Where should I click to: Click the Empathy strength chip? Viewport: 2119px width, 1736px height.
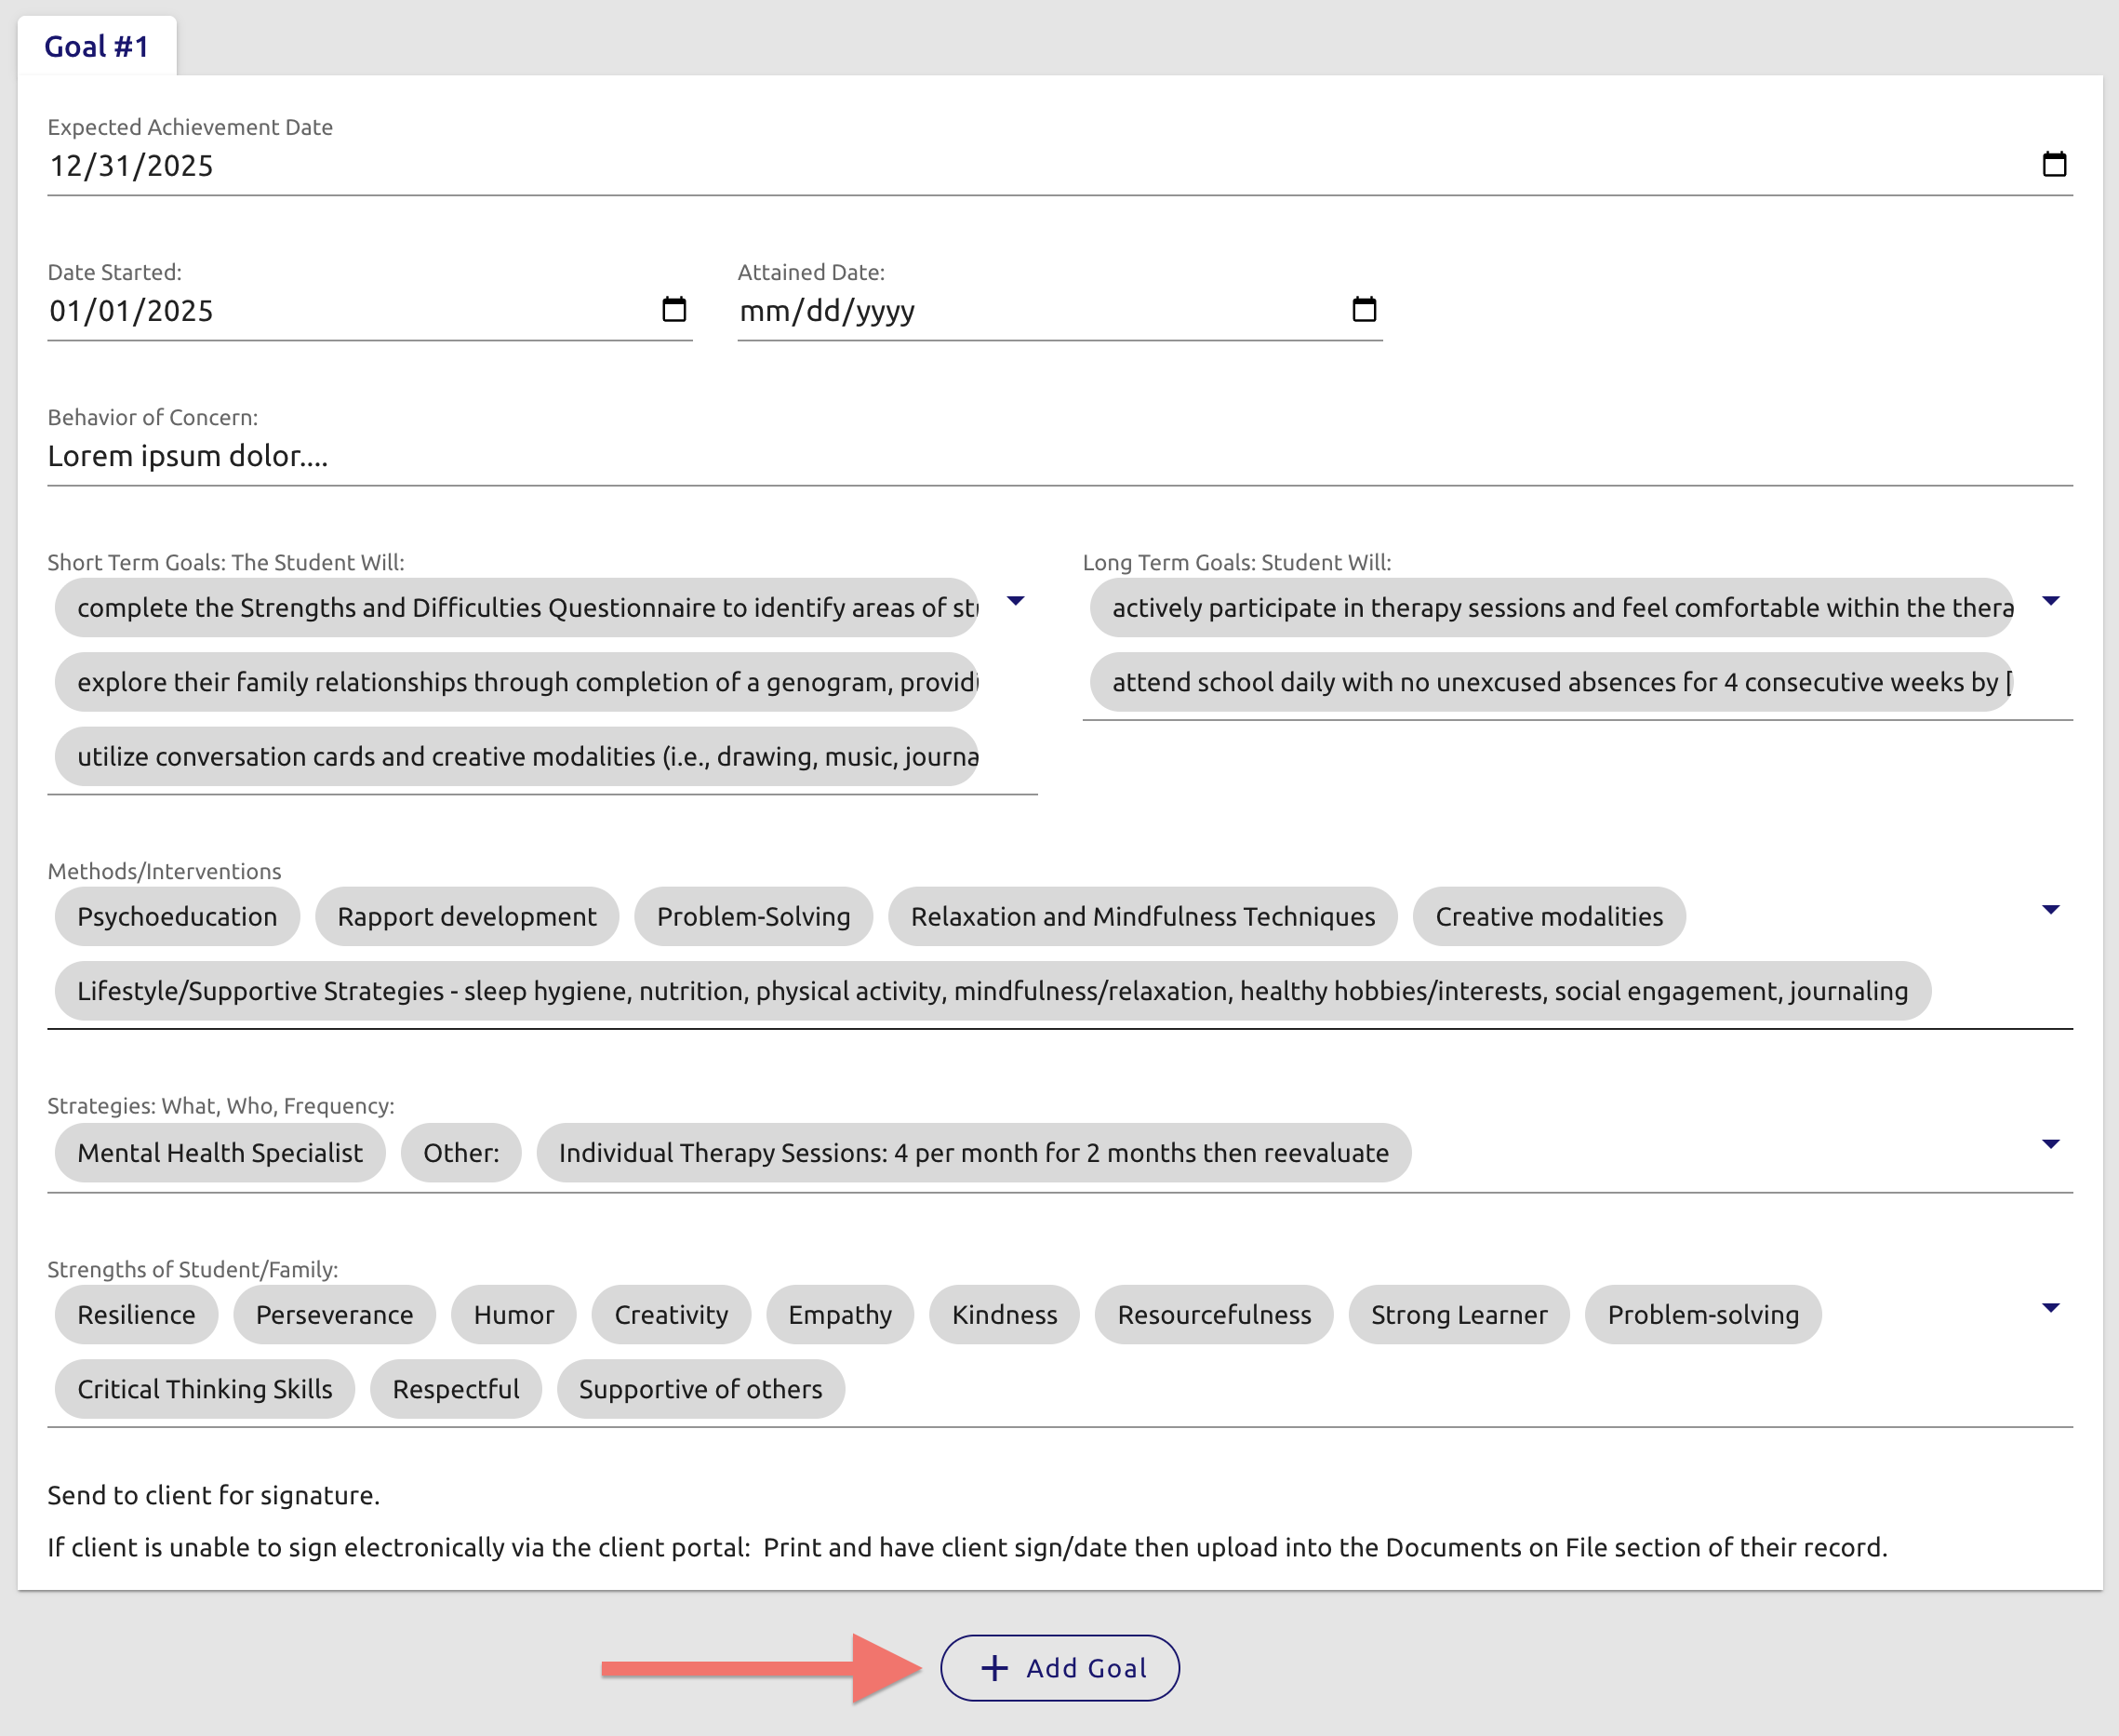[840, 1314]
